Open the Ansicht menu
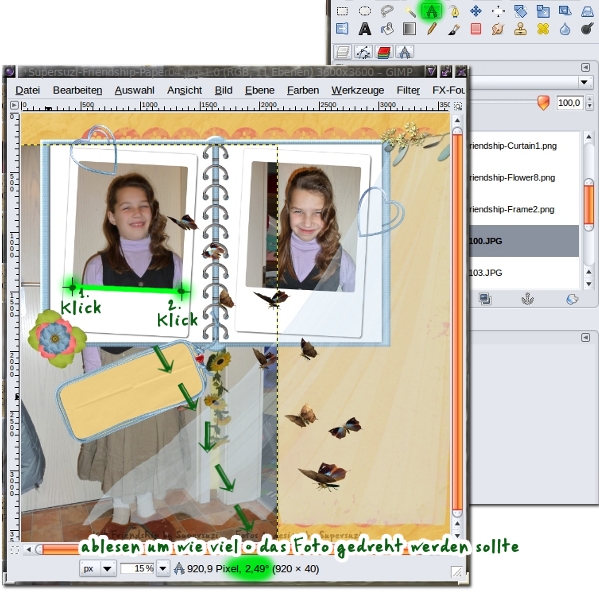 point(184,90)
